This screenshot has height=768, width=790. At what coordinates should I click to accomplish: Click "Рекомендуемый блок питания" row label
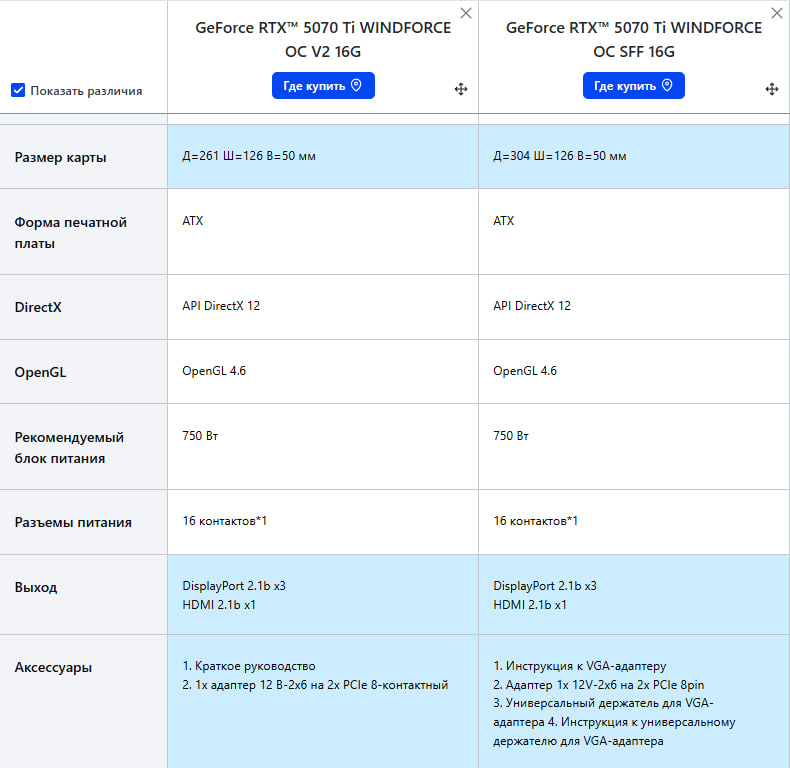click(x=70, y=447)
